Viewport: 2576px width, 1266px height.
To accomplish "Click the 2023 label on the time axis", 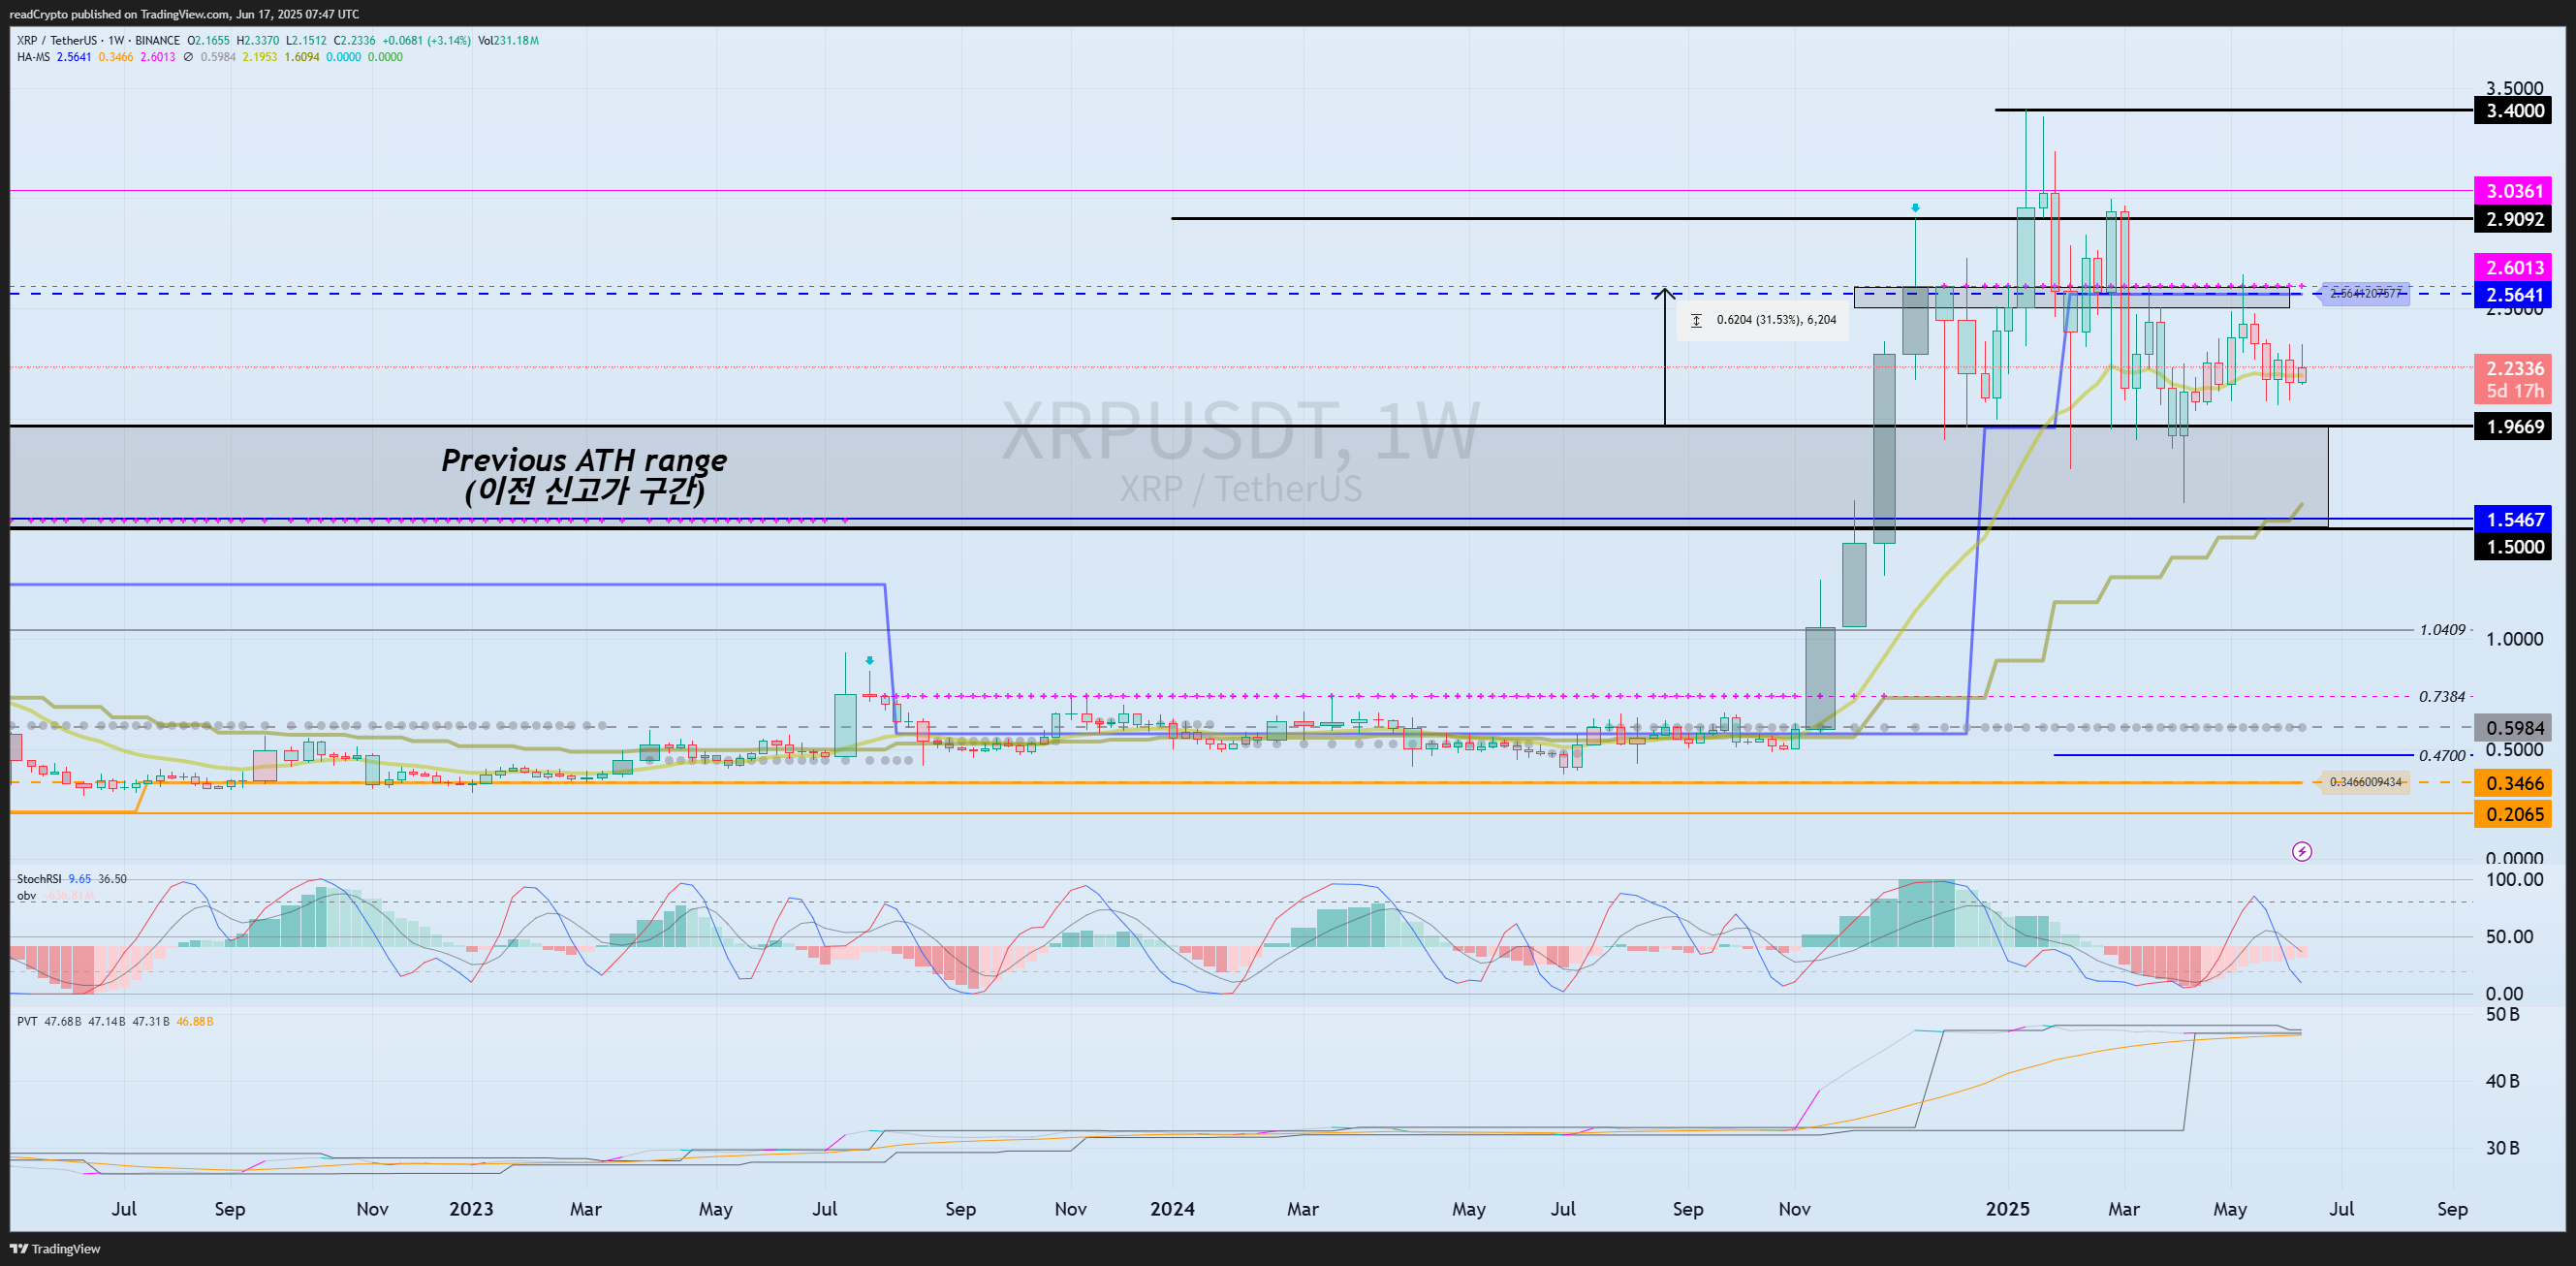I will (471, 1208).
